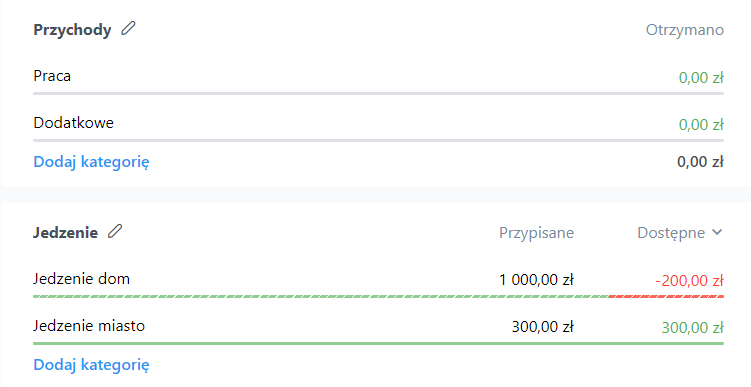
Task: Click the Przychody section title
Action: [72, 30]
